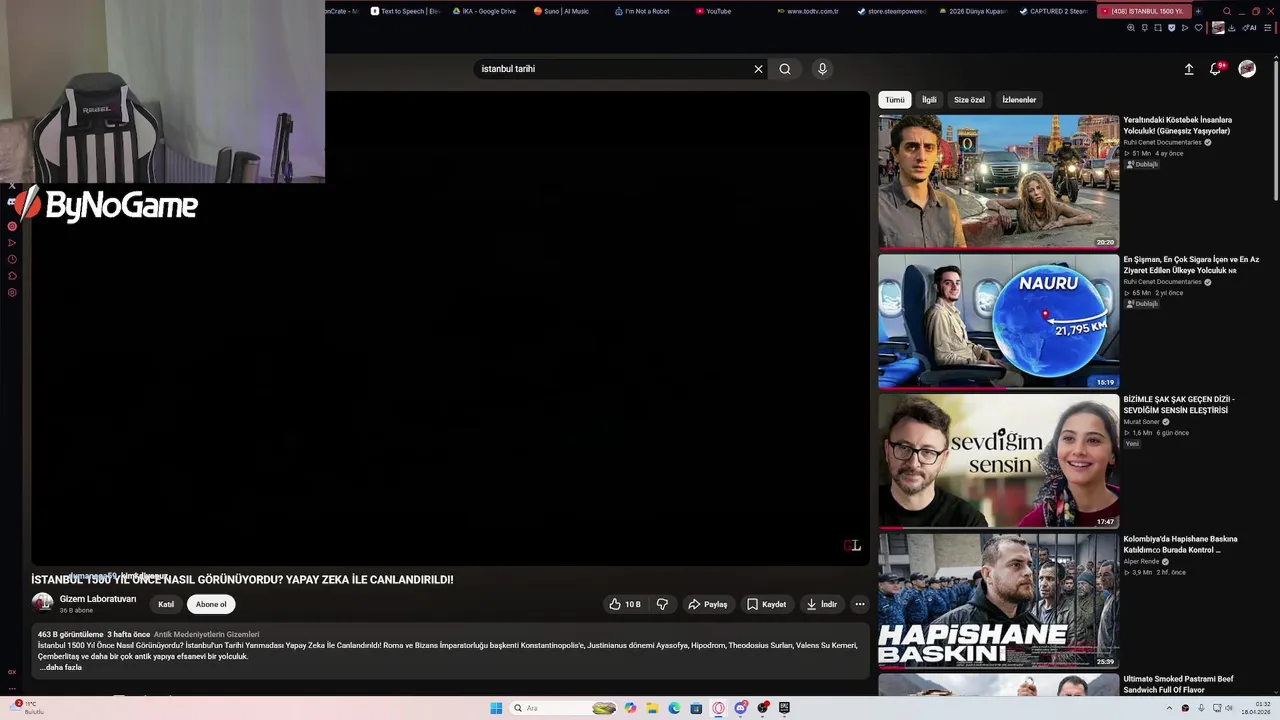Dislike the video with the thumbs-down icon

pyautogui.click(x=662, y=604)
